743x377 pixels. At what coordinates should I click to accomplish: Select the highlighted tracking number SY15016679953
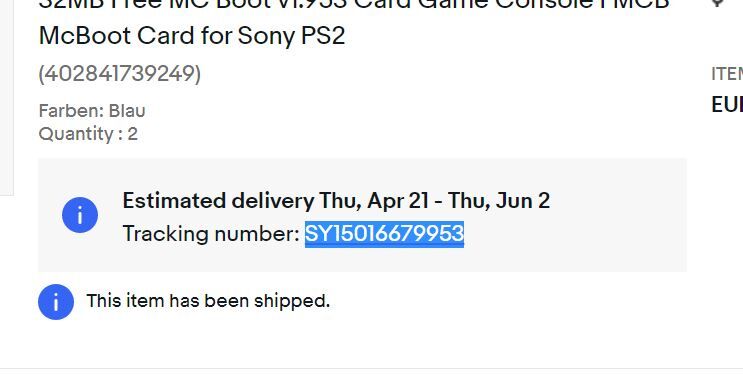coord(384,234)
